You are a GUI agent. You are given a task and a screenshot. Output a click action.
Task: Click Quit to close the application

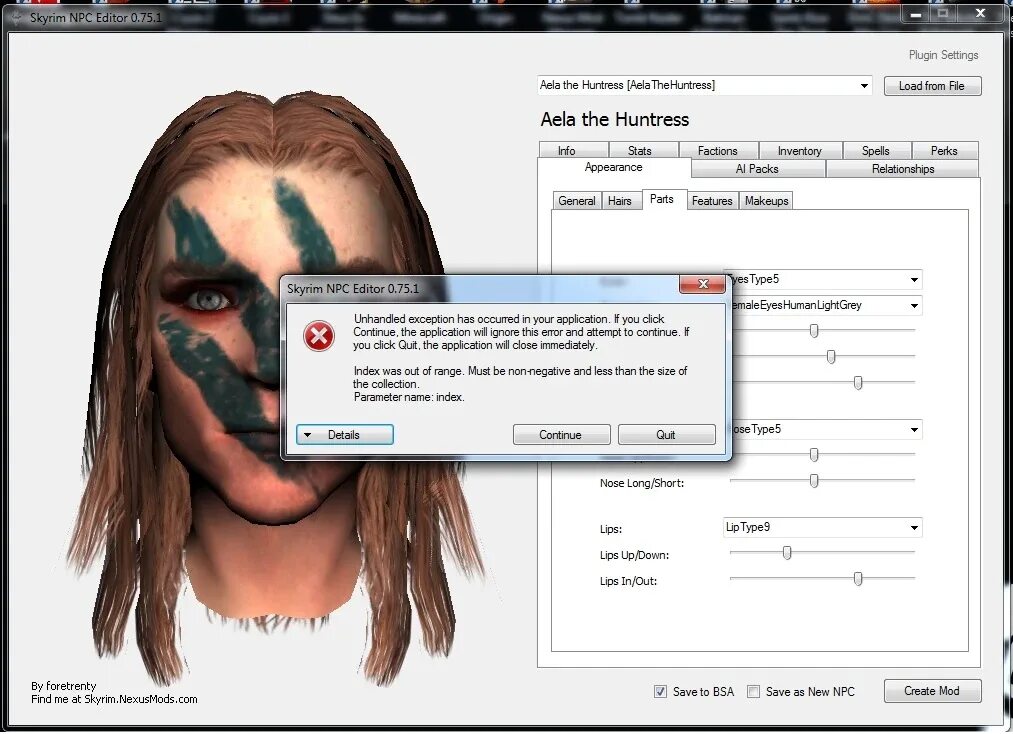pos(666,435)
